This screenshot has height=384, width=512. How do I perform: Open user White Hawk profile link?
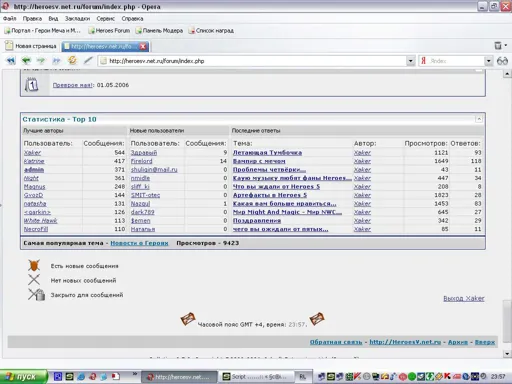(x=40, y=221)
